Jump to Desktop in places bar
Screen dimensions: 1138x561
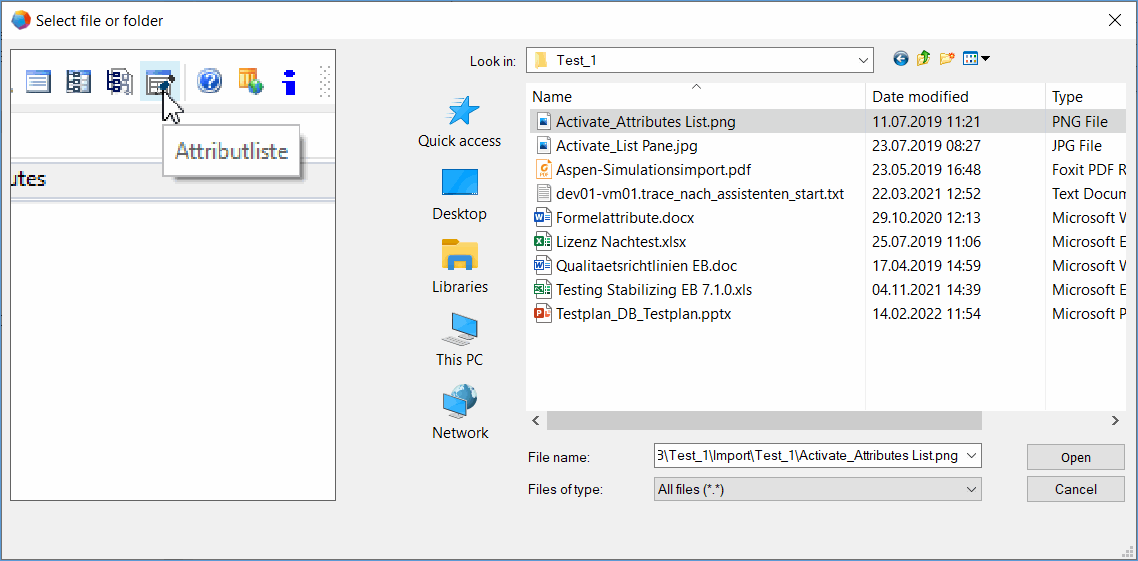pyautogui.click(x=459, y=195)
